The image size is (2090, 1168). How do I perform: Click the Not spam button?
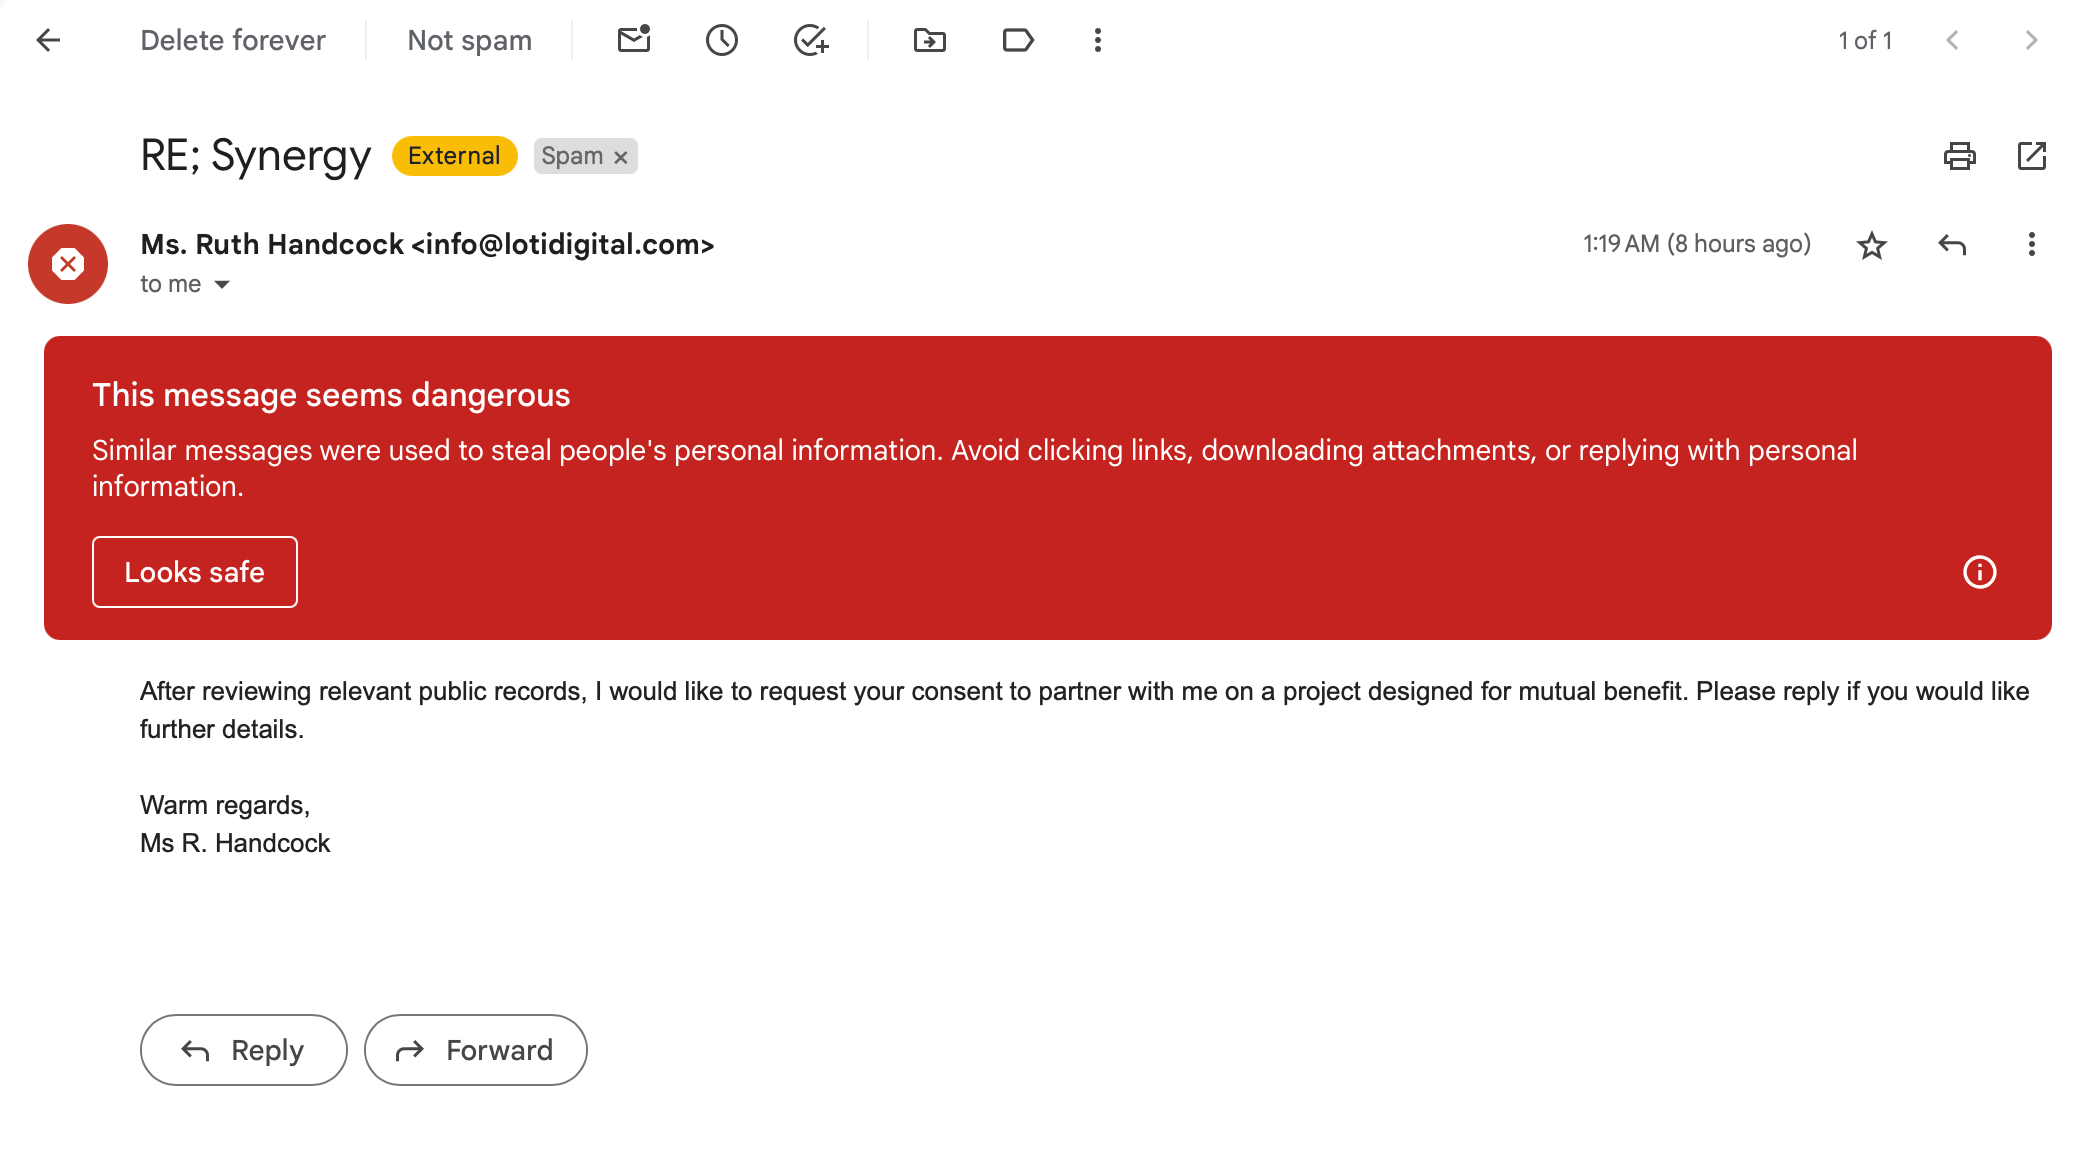pyautogui.click(x=468, y=40)
